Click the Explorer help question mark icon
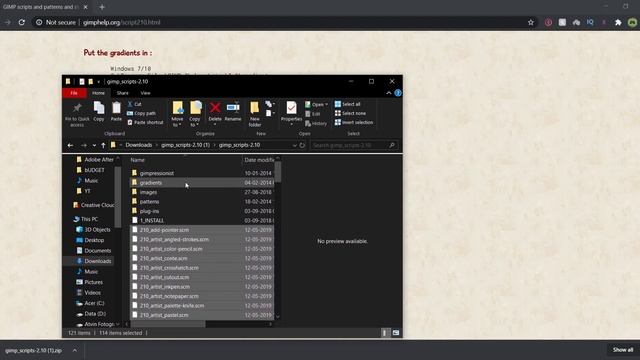The width and height of the screenshot is (640, 360). [x=398, y=93]
